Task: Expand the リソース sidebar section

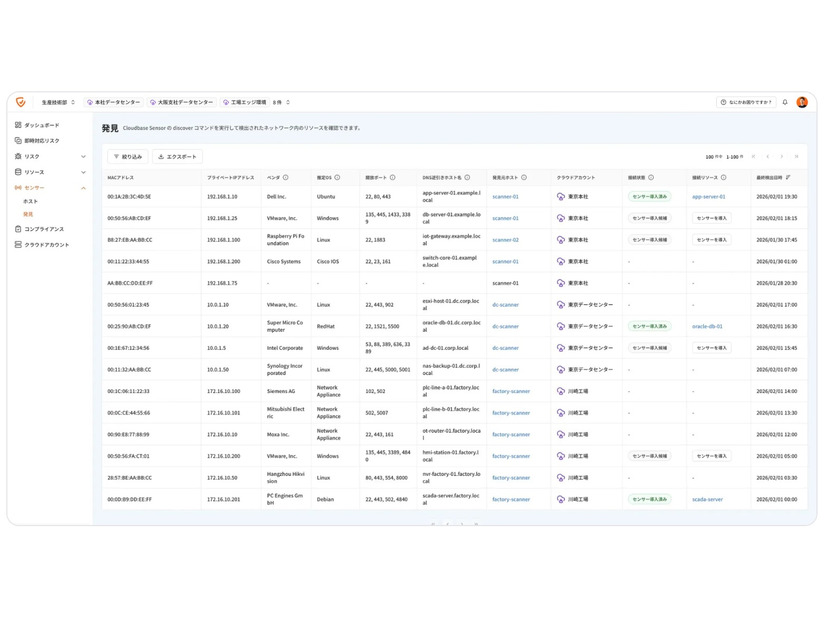Action: point(83,172)
